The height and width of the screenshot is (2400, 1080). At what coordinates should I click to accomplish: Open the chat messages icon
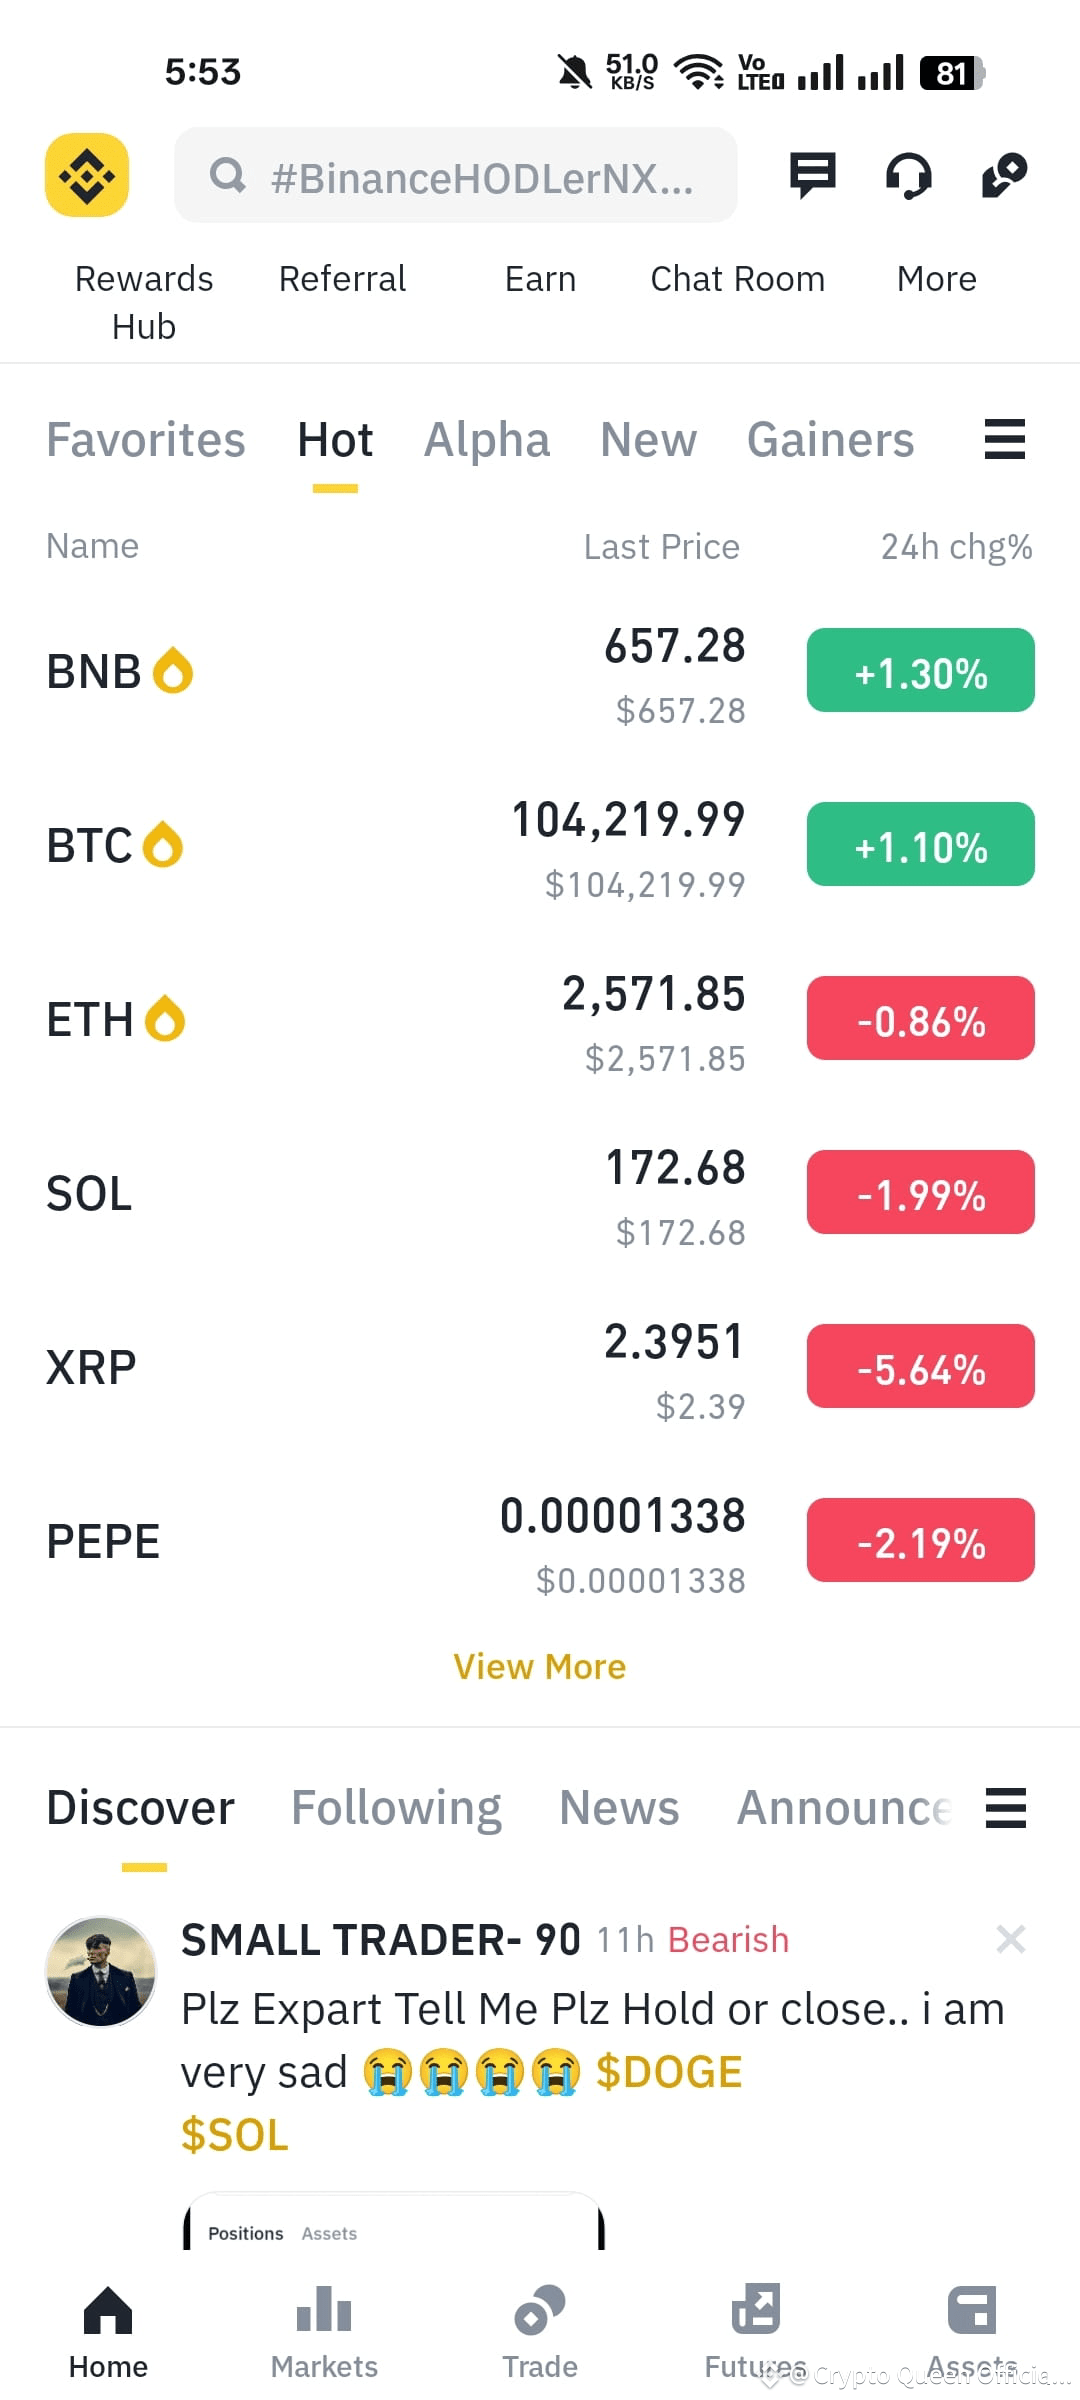(x=812, y=175)
